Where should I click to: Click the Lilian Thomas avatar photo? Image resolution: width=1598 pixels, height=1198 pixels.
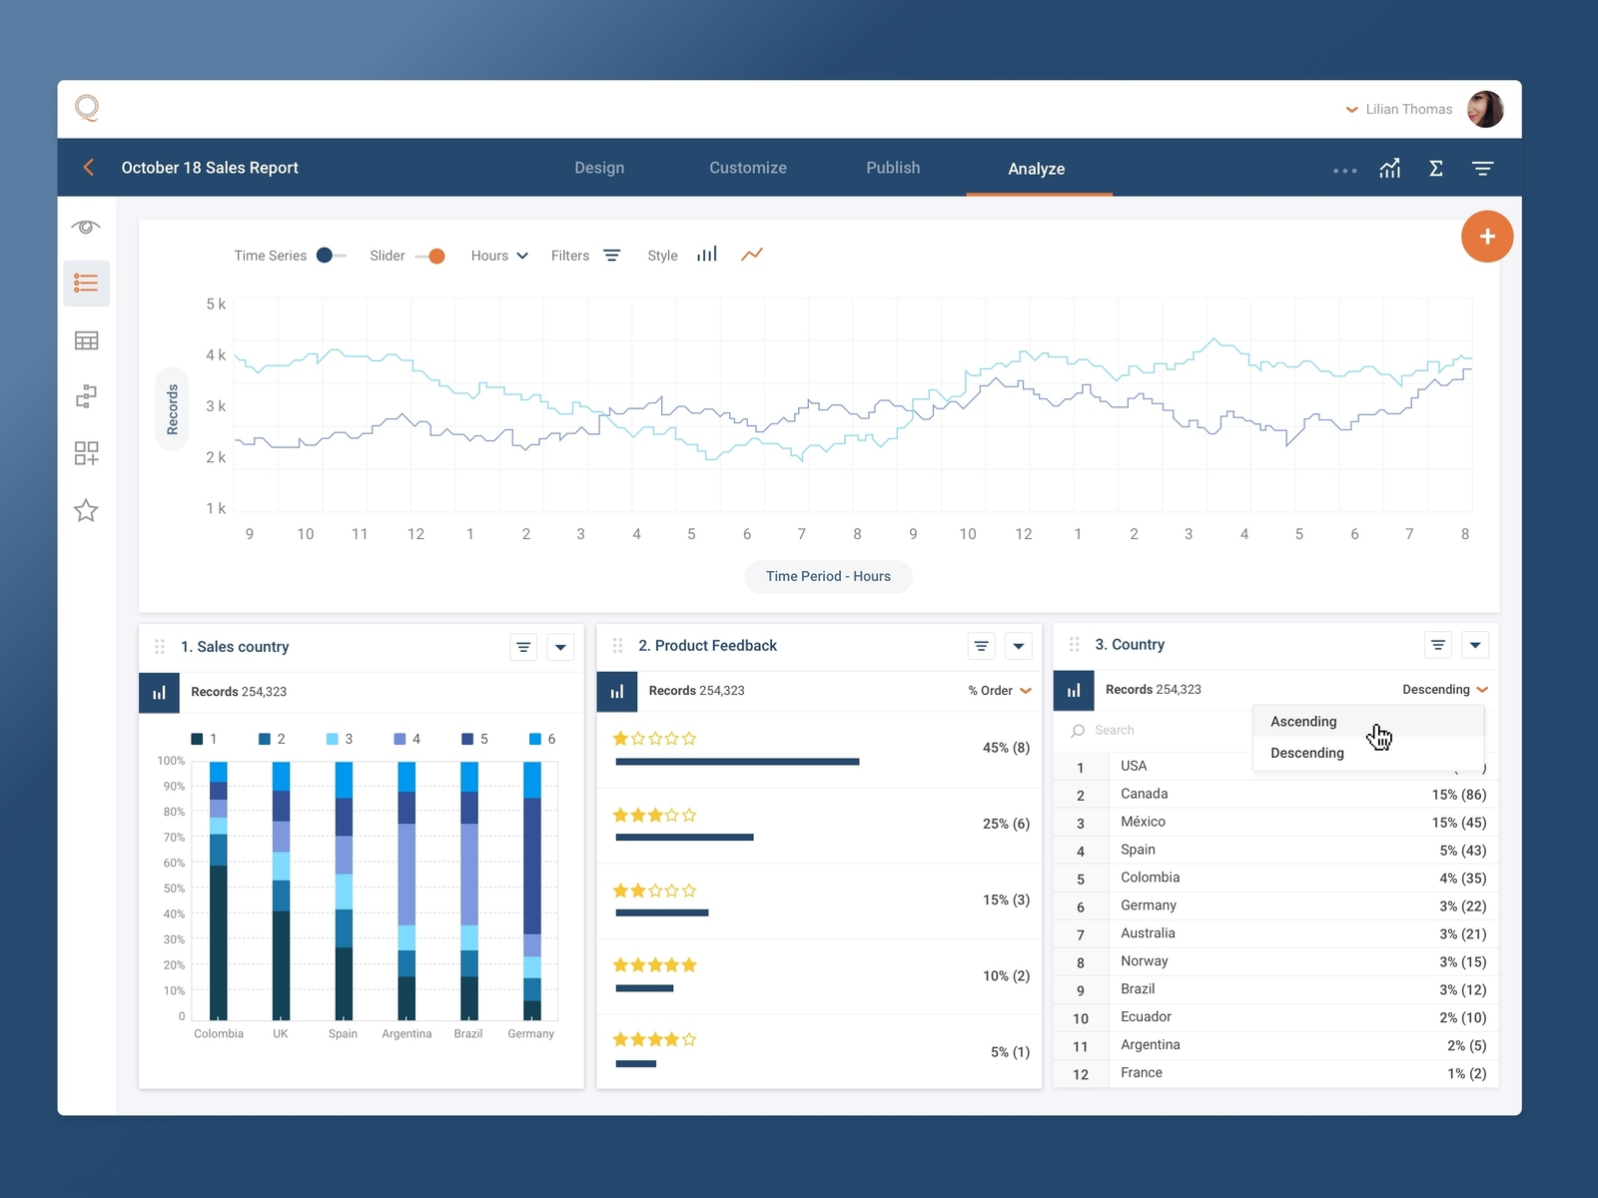click(x=1485, y=109)
